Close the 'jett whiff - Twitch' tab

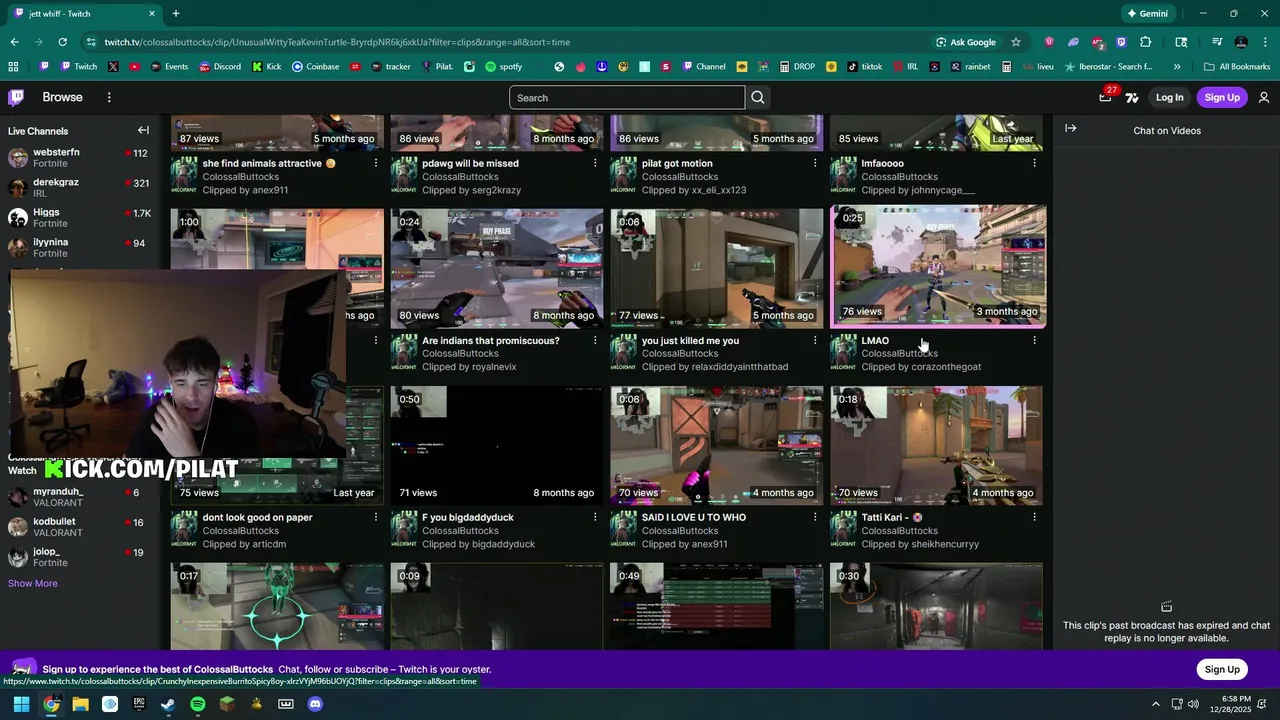coord(152,14)
